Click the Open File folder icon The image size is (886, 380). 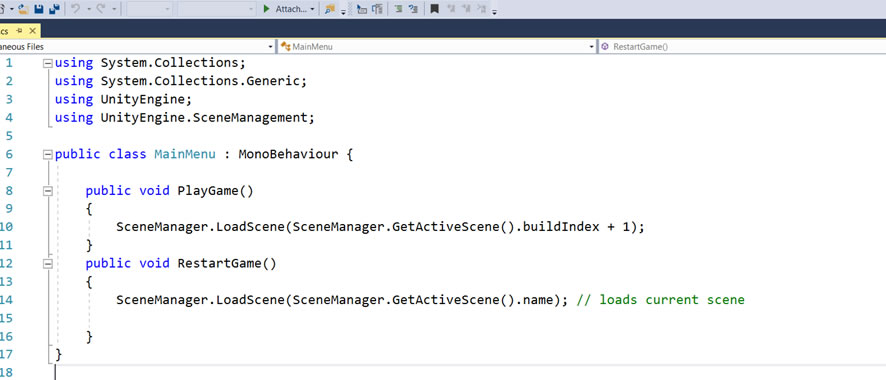click(x=23, y=9)
